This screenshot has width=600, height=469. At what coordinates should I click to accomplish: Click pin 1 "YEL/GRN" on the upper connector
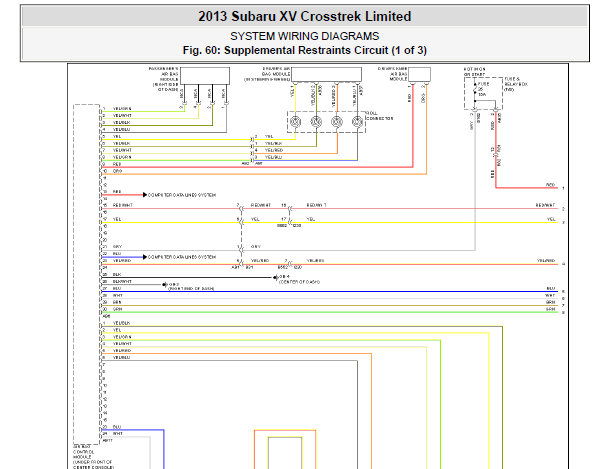(x=122, y=109)
